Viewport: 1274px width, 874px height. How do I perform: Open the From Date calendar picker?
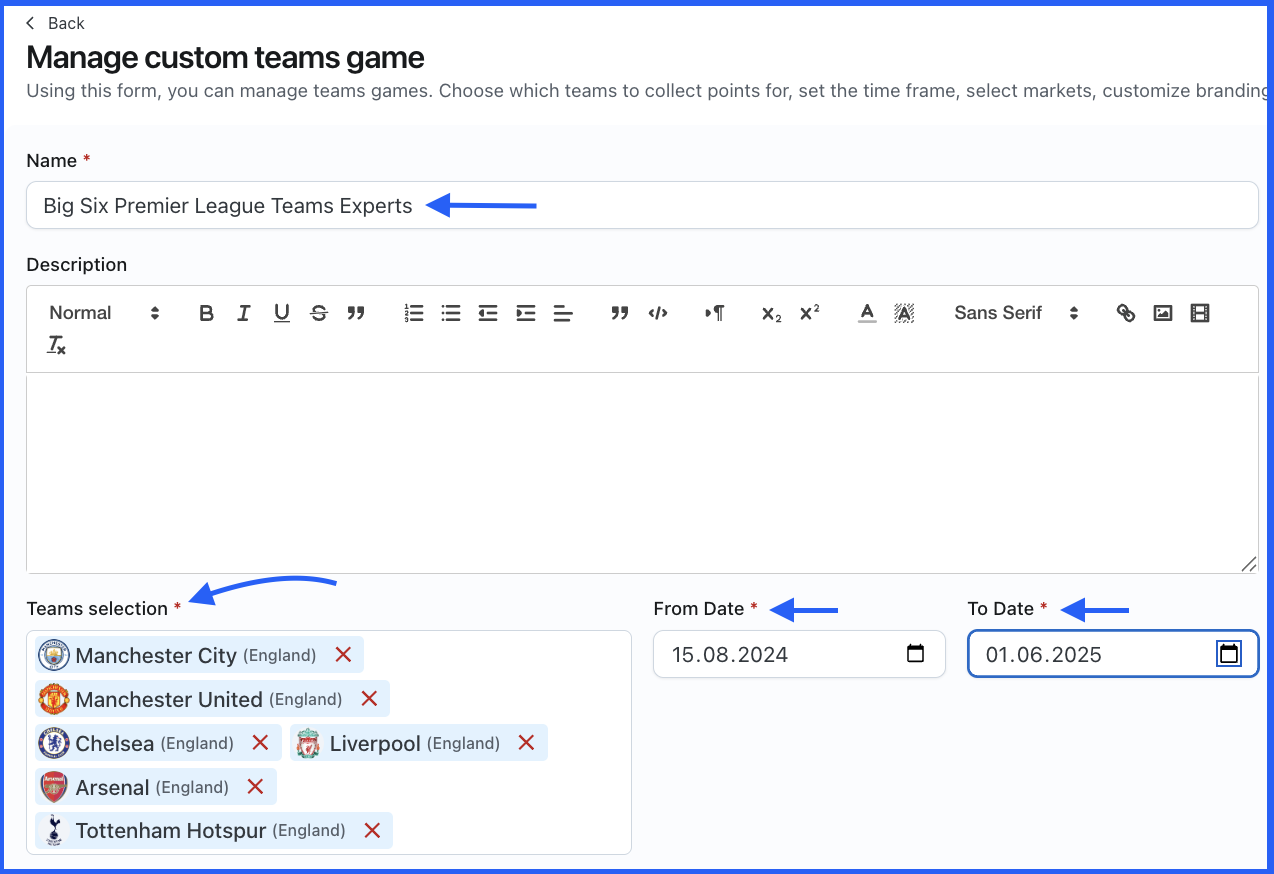(914, 654)
